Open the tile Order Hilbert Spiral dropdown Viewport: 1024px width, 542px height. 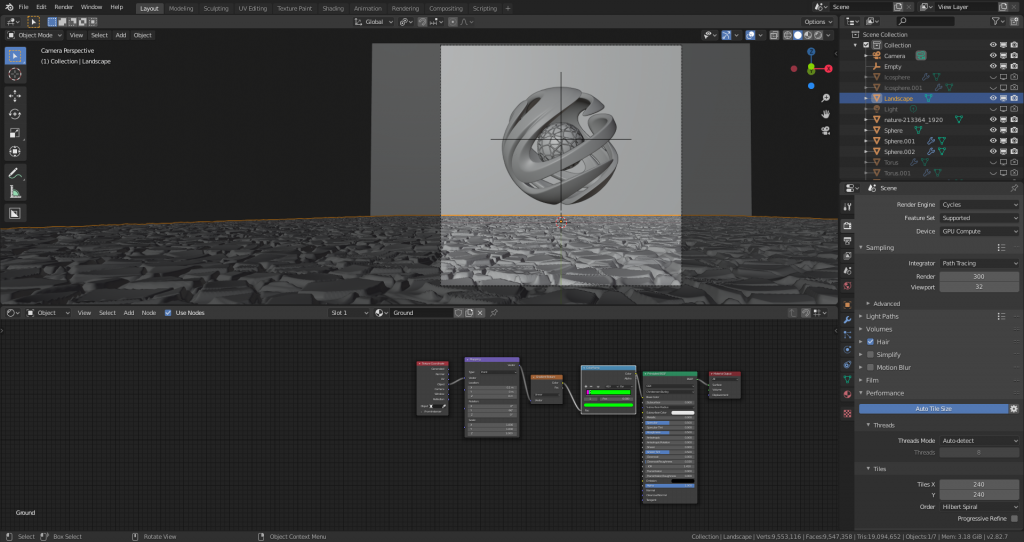click(979, 507)
